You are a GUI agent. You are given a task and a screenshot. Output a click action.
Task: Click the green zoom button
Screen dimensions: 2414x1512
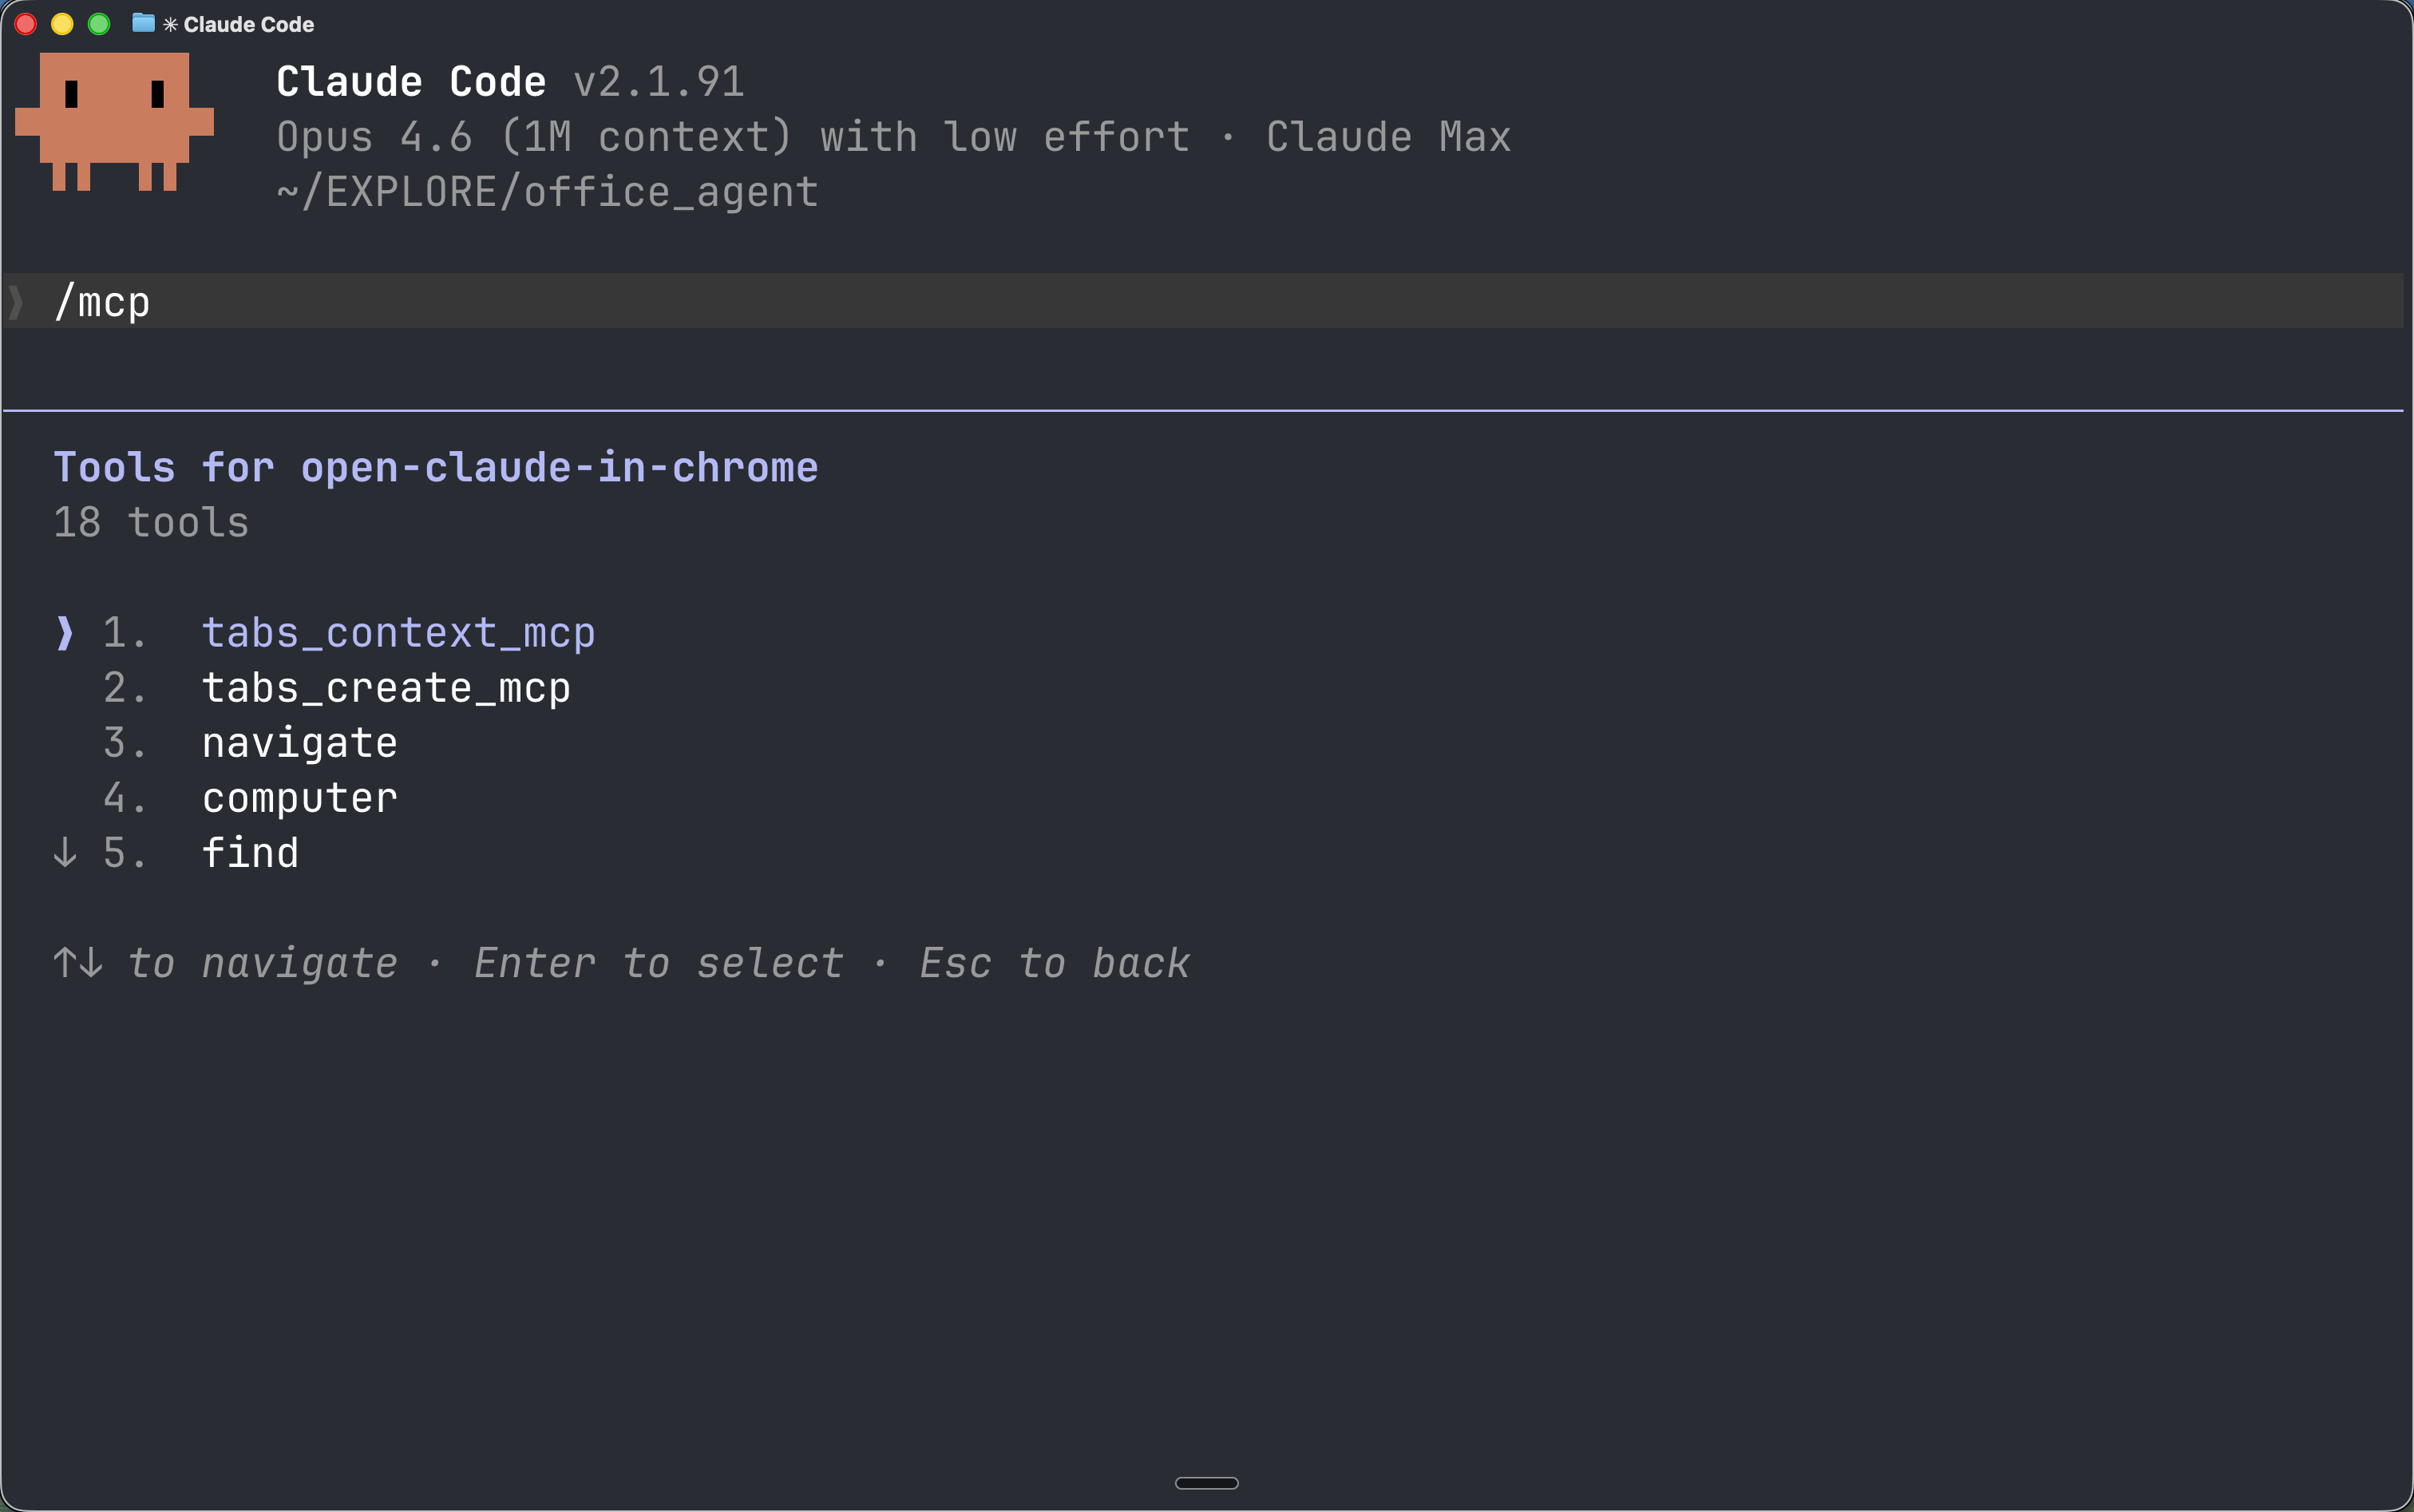tap(99, 23)
